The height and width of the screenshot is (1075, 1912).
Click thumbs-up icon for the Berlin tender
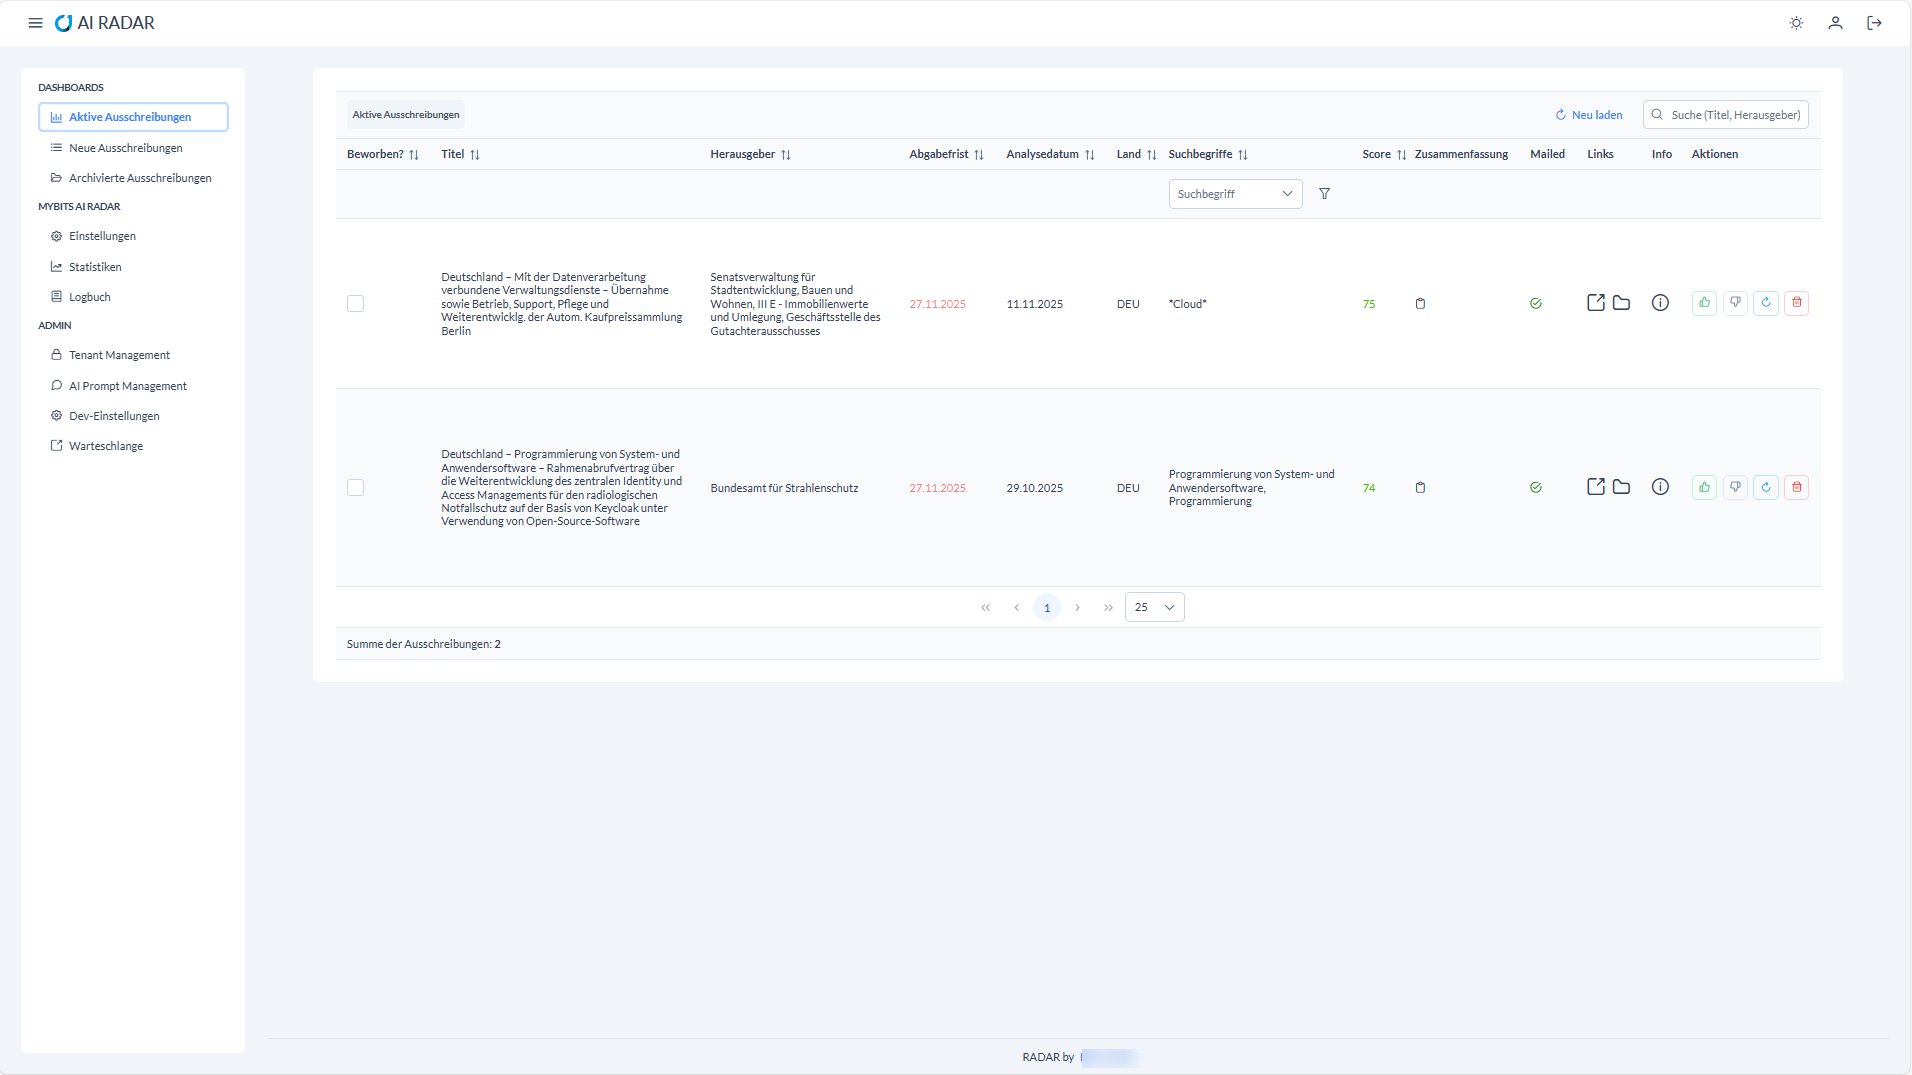(1705, 303)
